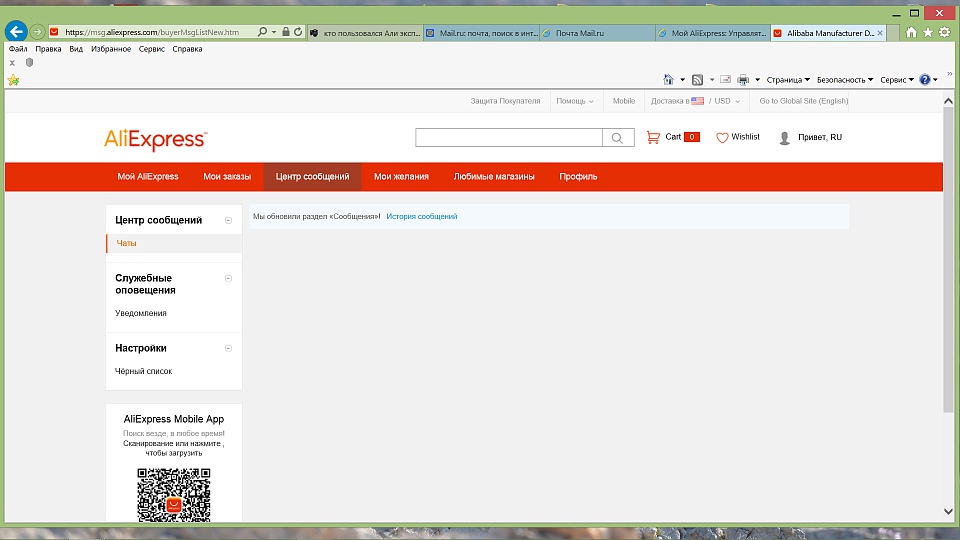Click the Mobile link in top bar
The image size is (960, 540).
click(x=624, y=101)
